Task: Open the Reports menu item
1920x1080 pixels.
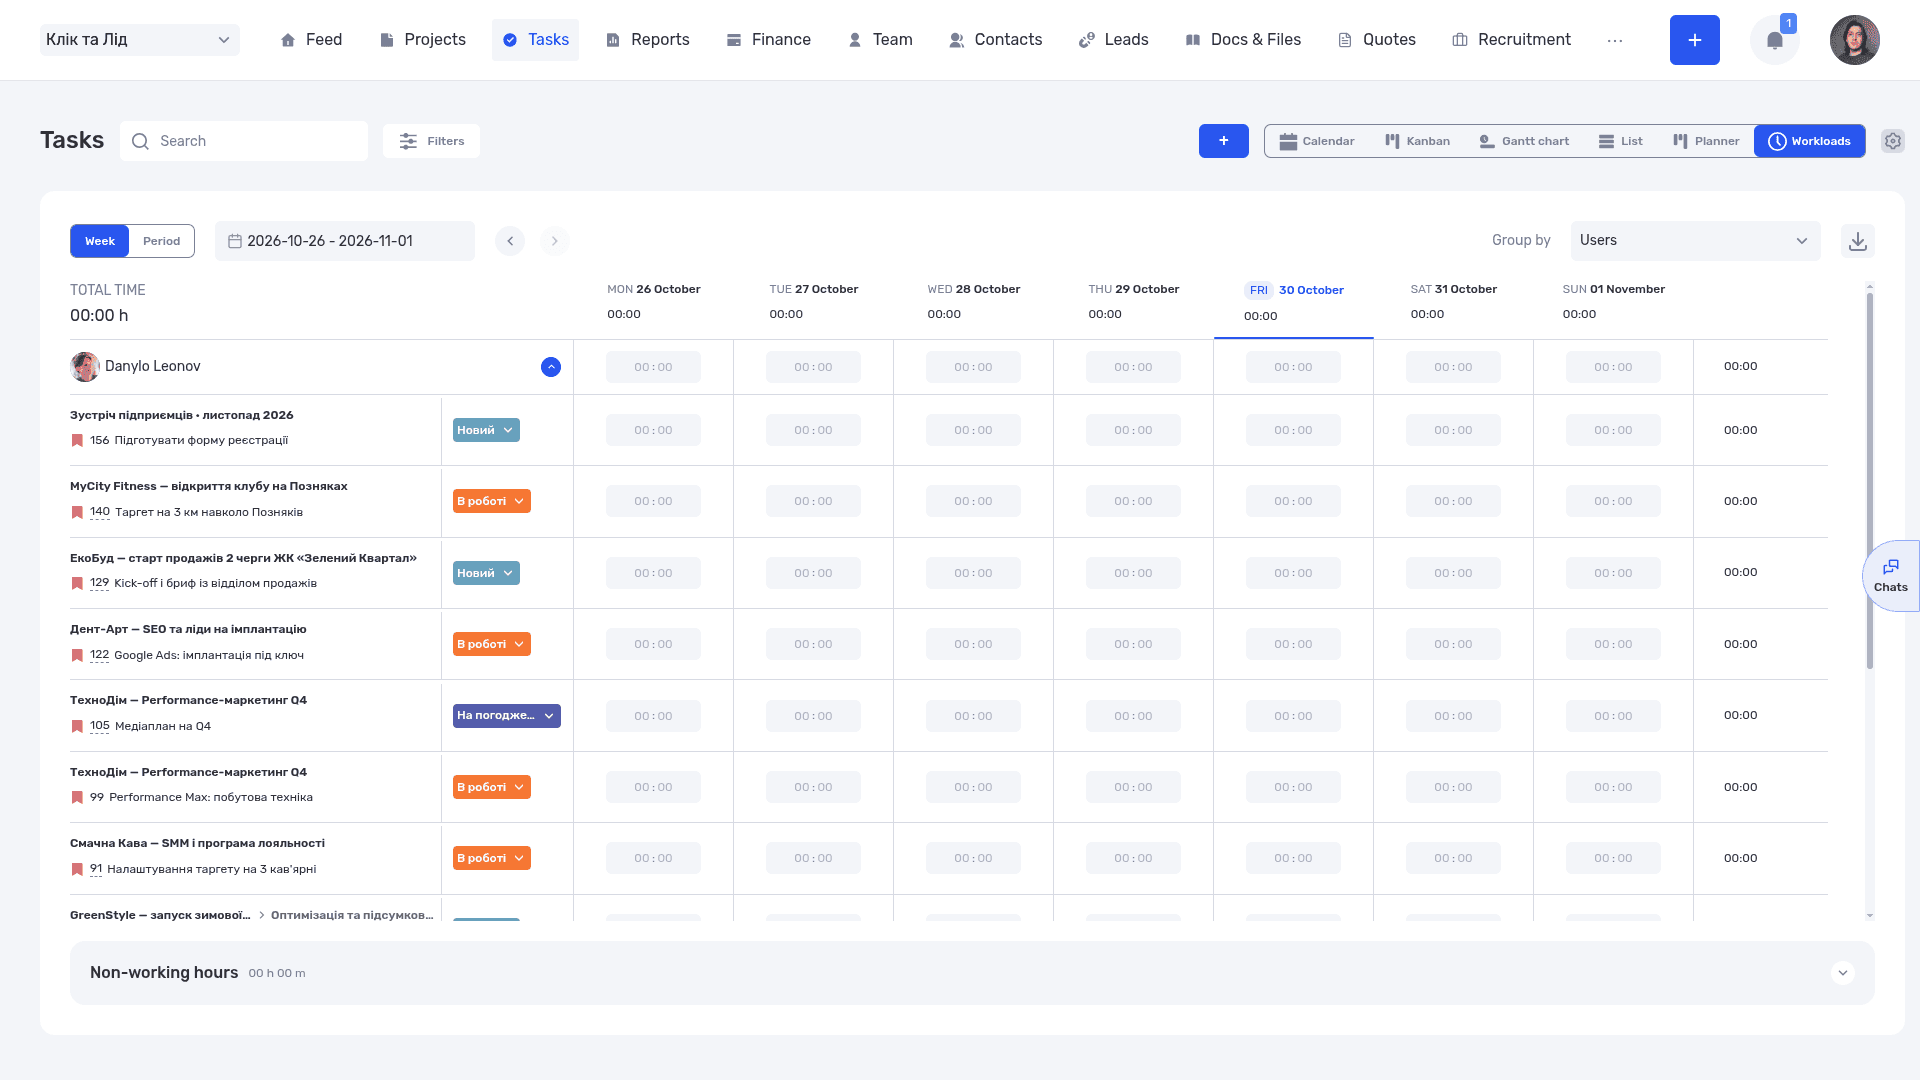Action: [647, 40]
